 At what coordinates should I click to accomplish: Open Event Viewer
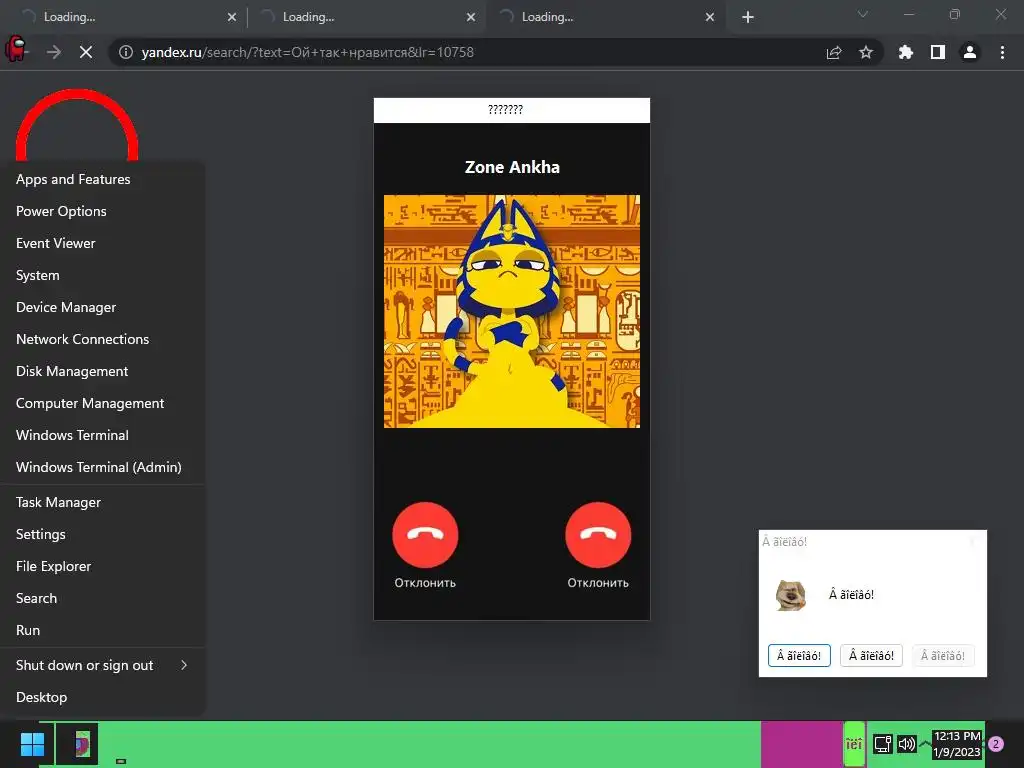click(x=103, y=243)
